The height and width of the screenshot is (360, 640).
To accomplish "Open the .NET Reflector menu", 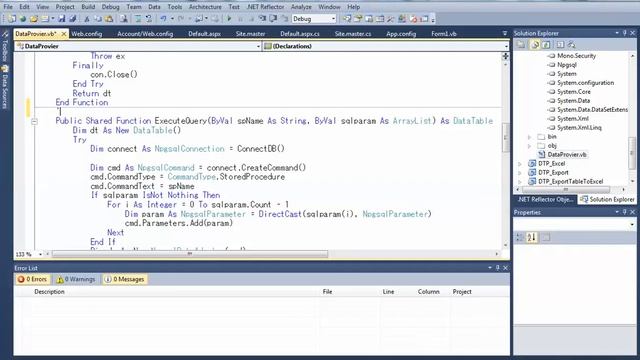I will pyautogui.click(x=265, y=7).
